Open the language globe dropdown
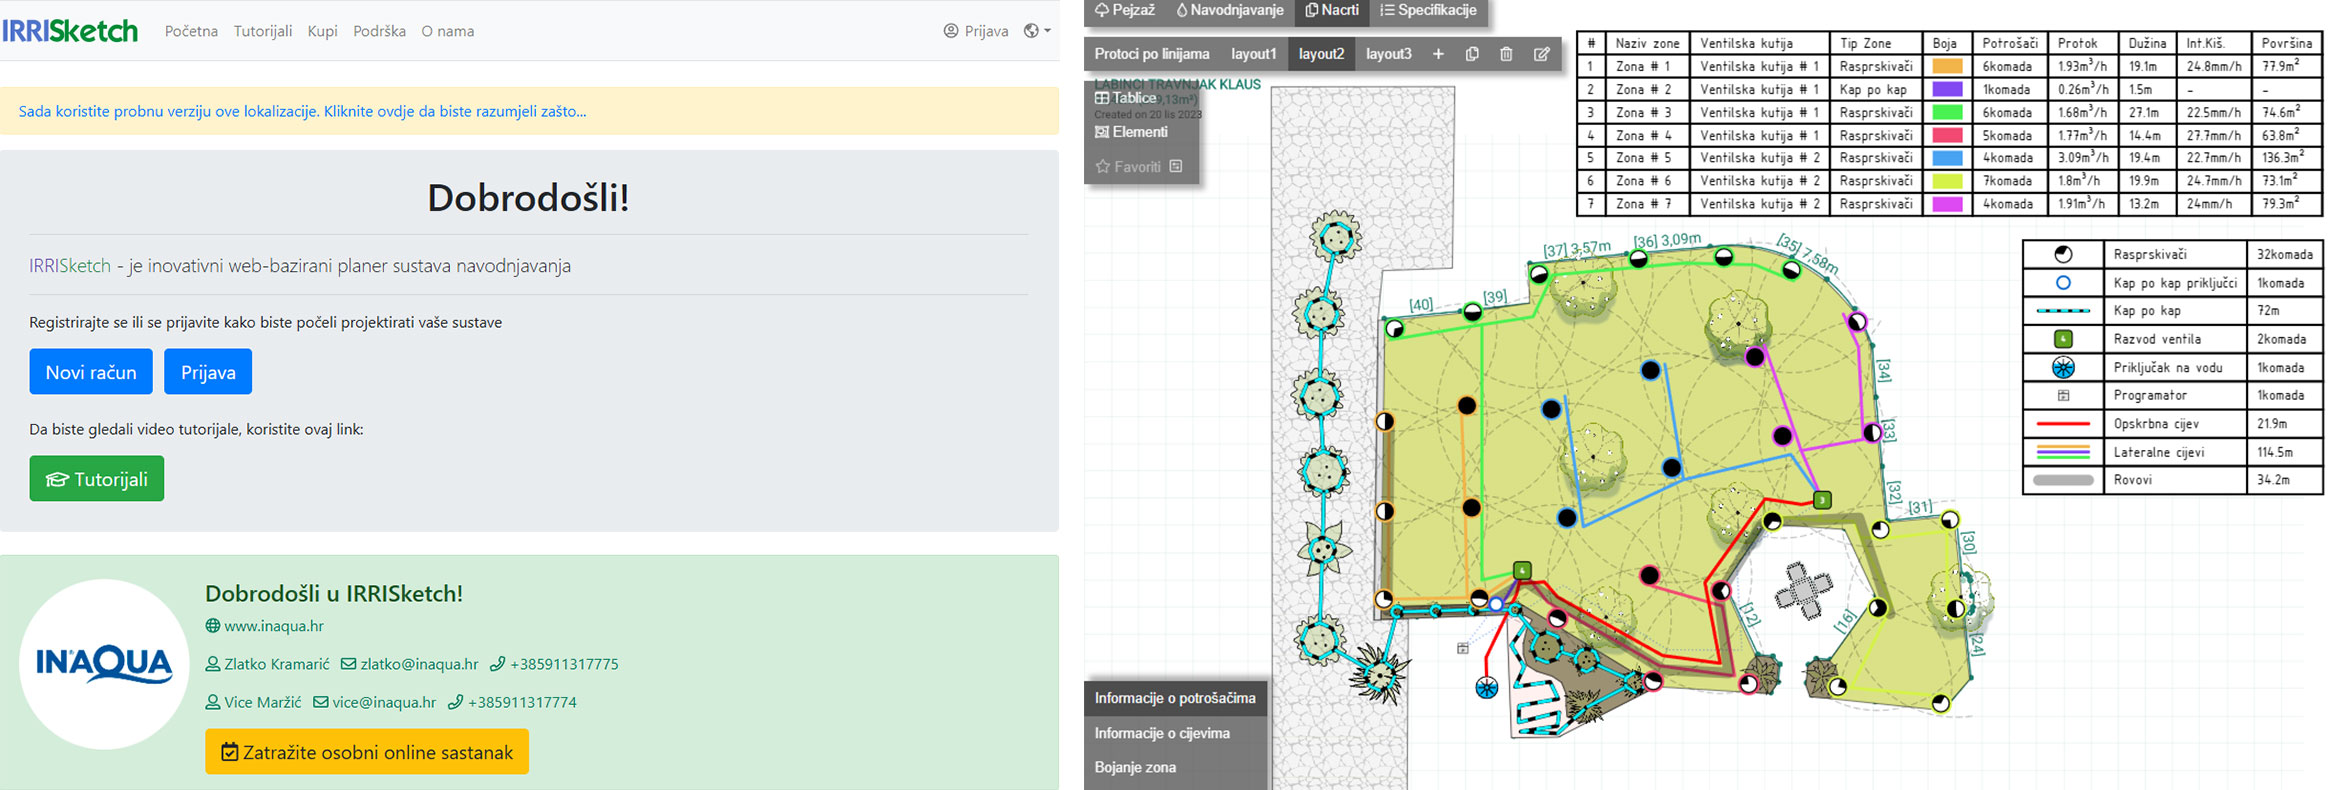The image size is (2338, 790). pos(1037,31)
